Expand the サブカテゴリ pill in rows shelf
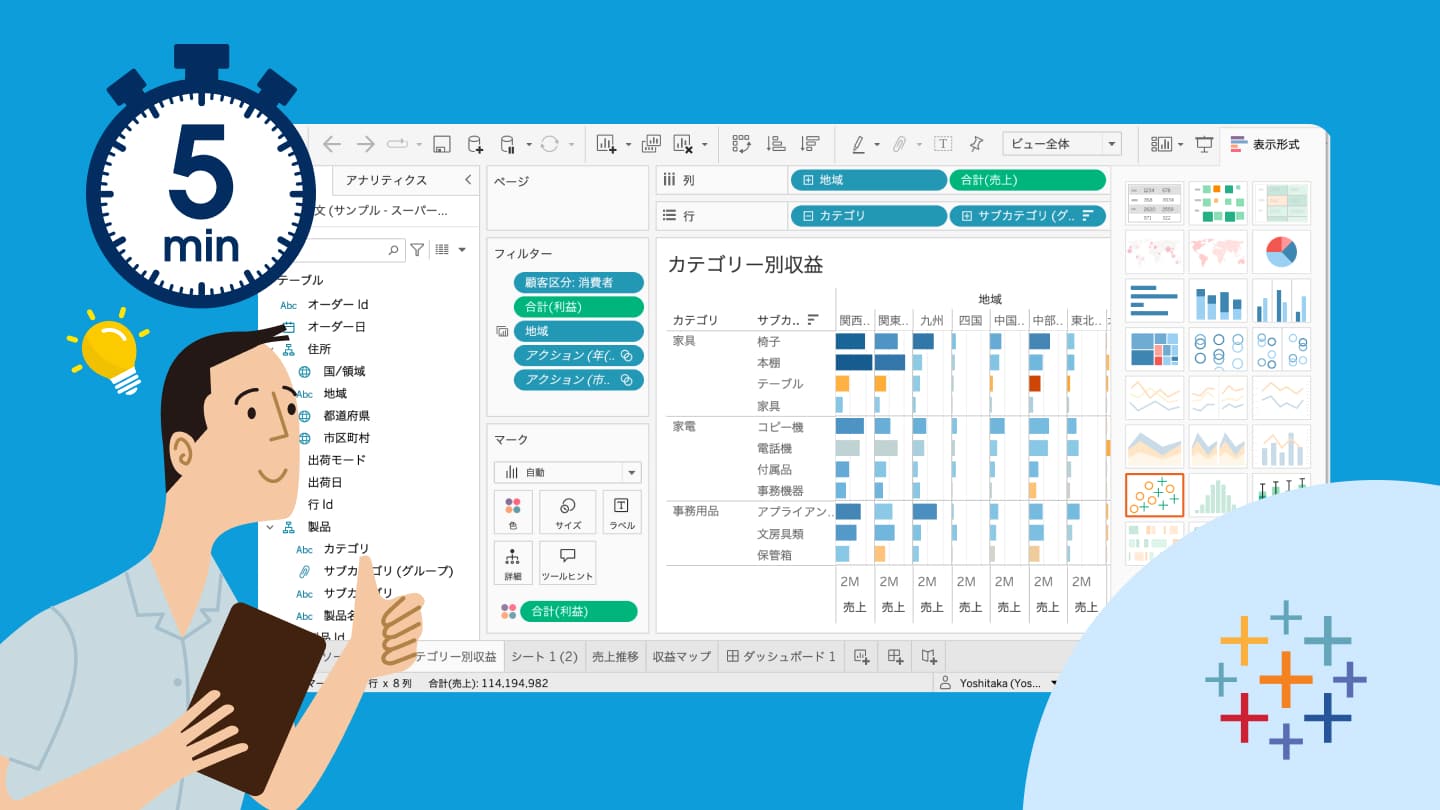Screen dimensions: 1440x810 coord(967,215)
